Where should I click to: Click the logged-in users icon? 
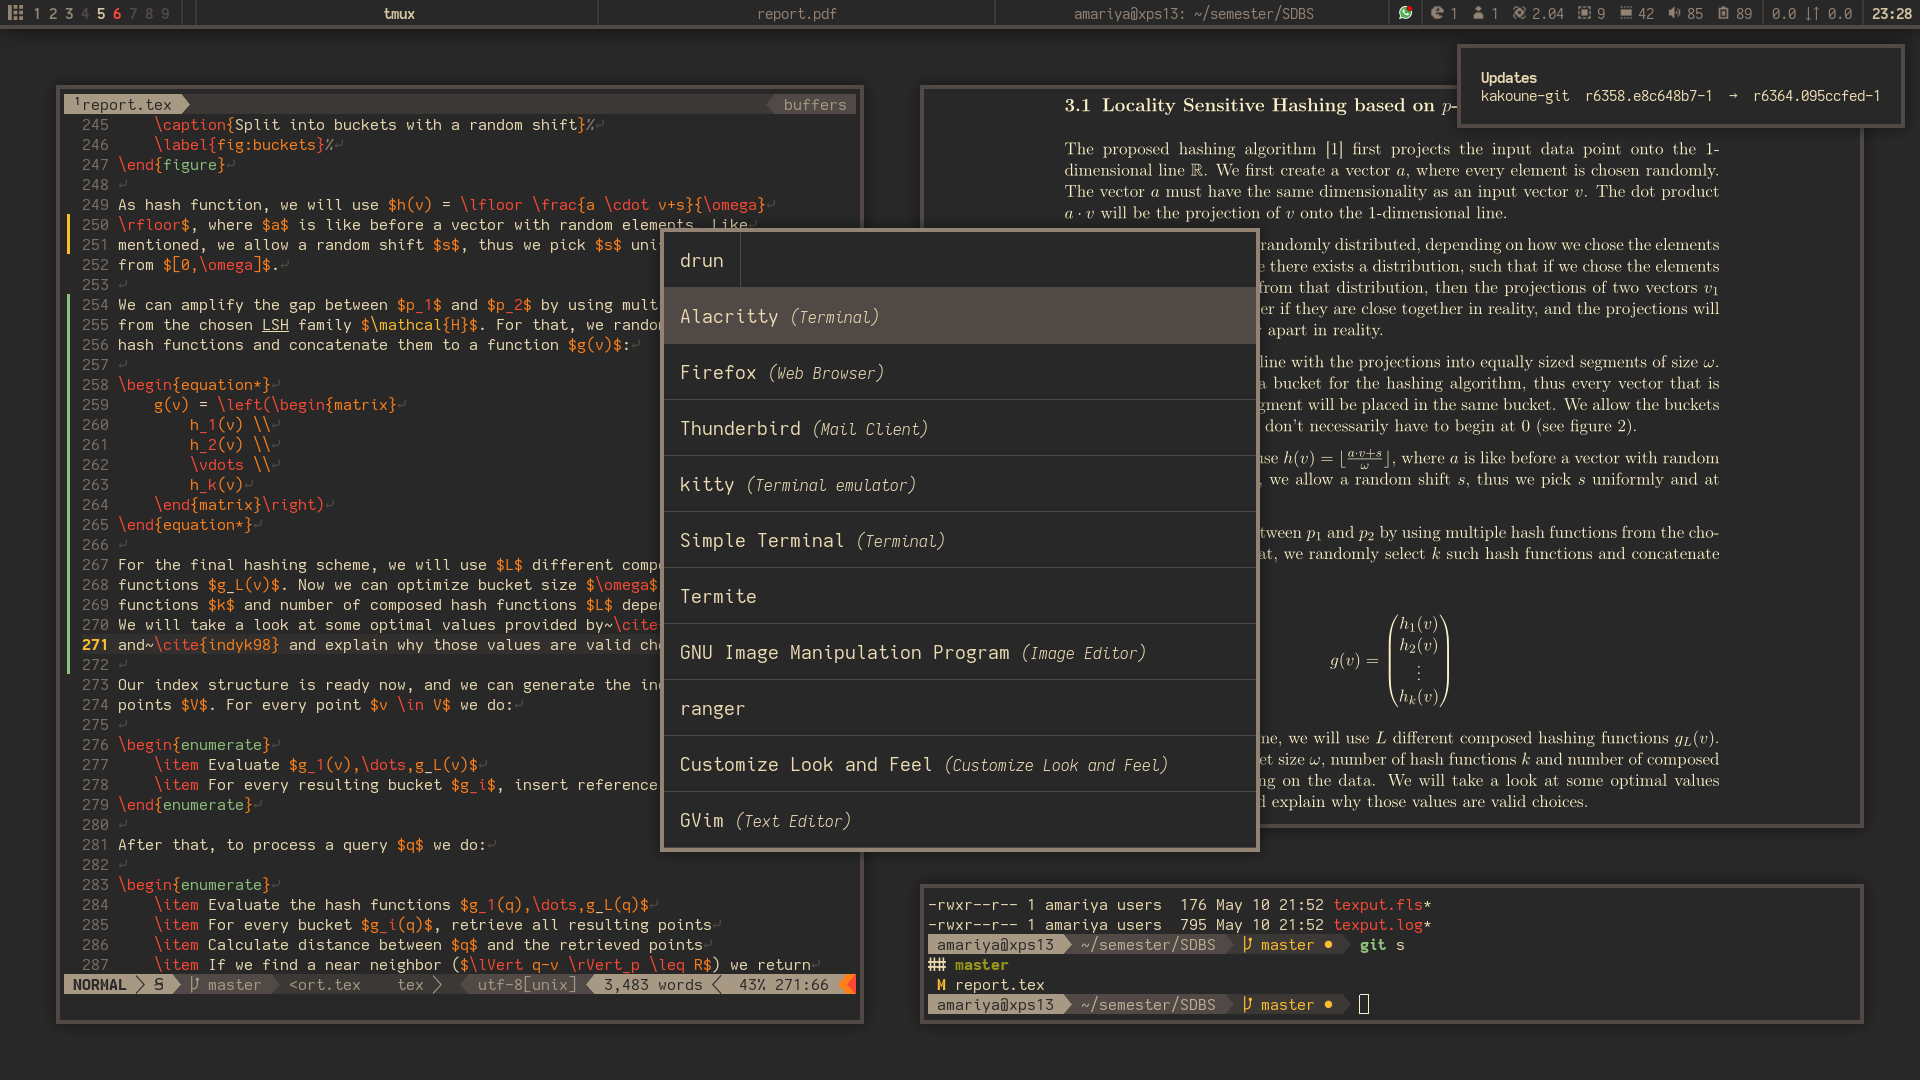(x=1478, y=13)
